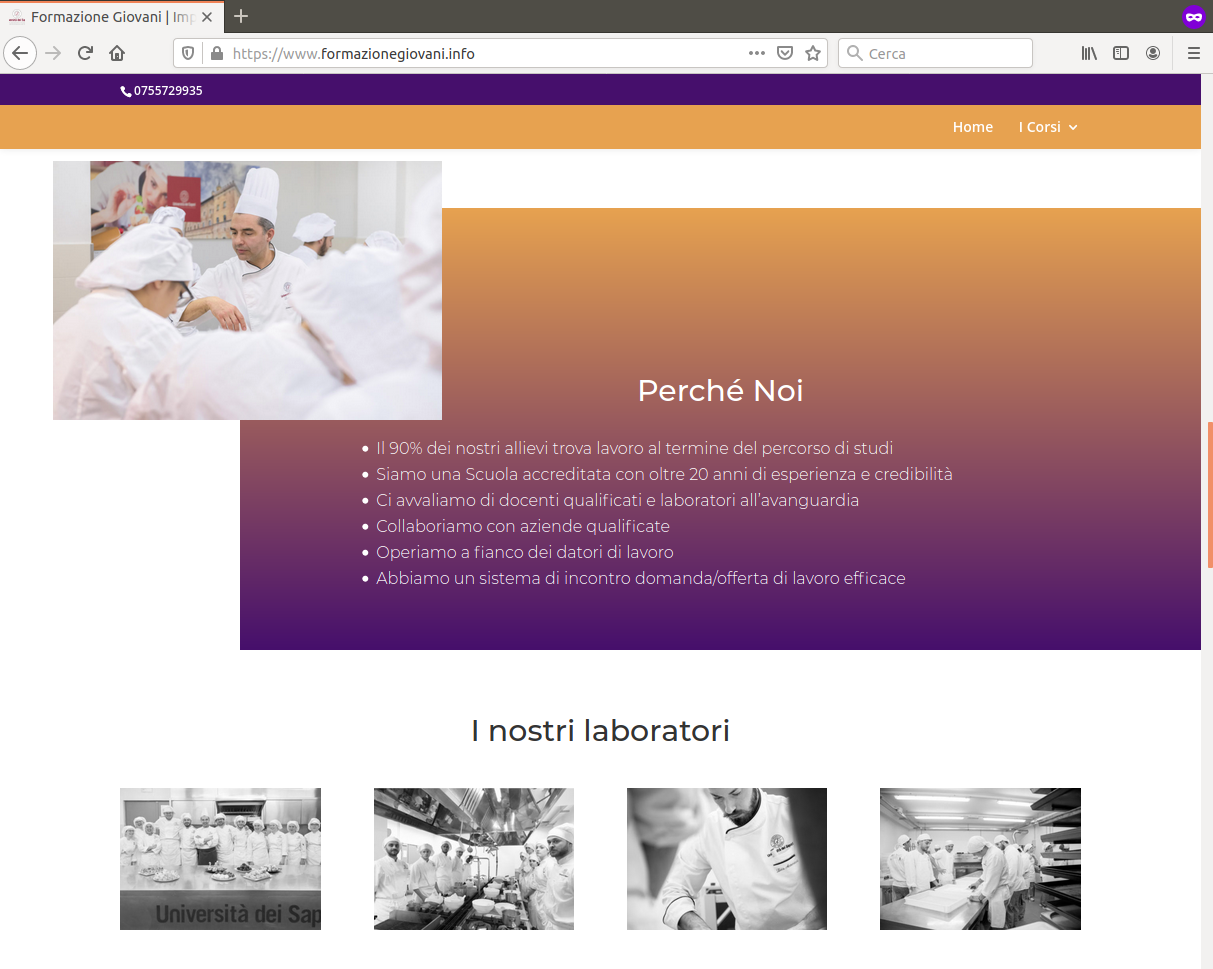Expand the I Corsi dropdown menu

(x=1048, y=127)
